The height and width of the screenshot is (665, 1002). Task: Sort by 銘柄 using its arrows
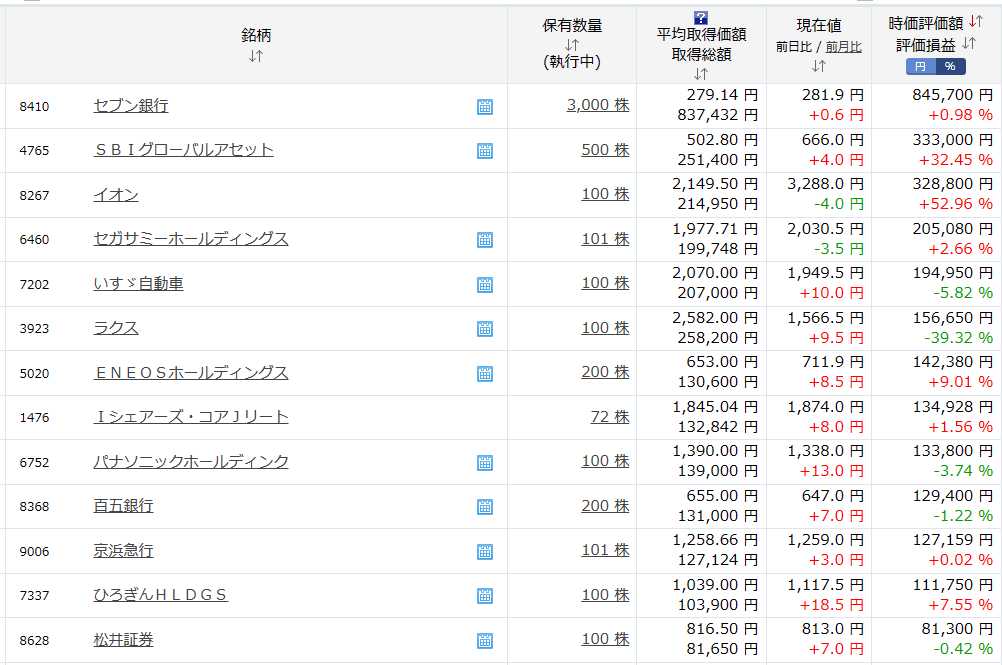click(x=256, y=56)
